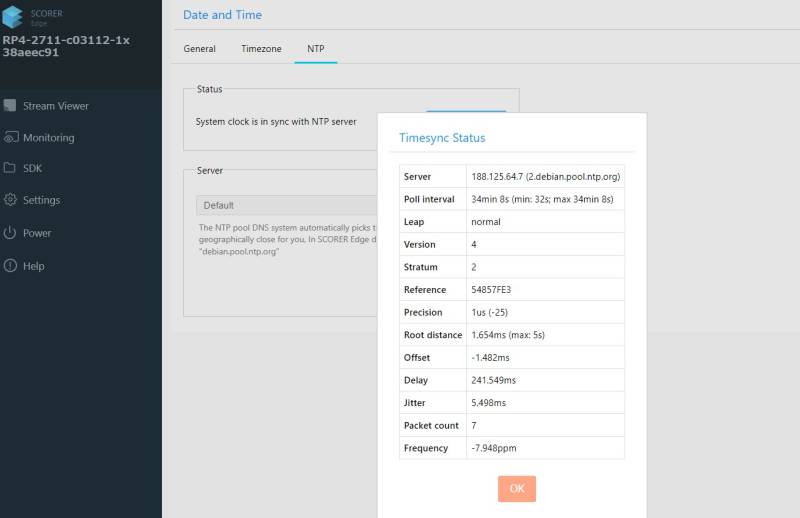The height and width of the screenshot is (518, 800).
Task: Select the NTP tab
Action: point(315,48)
